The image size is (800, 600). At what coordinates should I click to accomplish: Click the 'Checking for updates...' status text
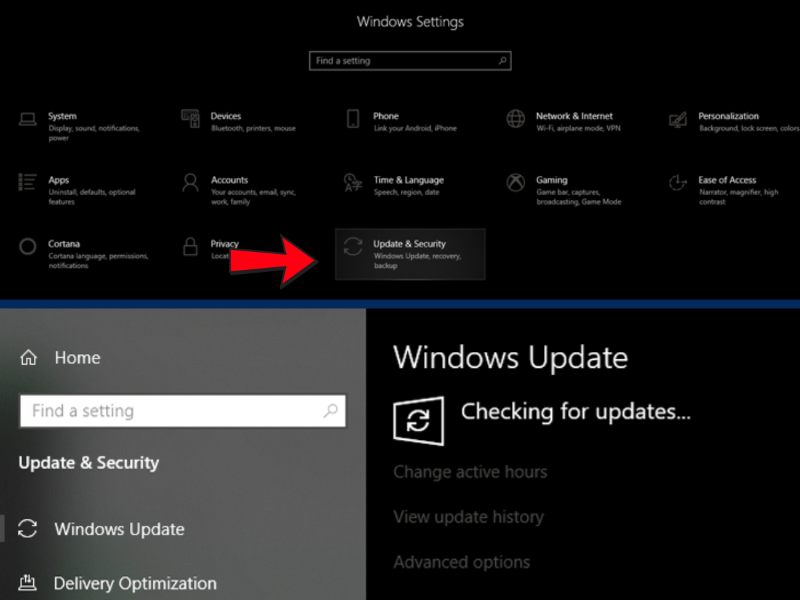pos(576,411)
